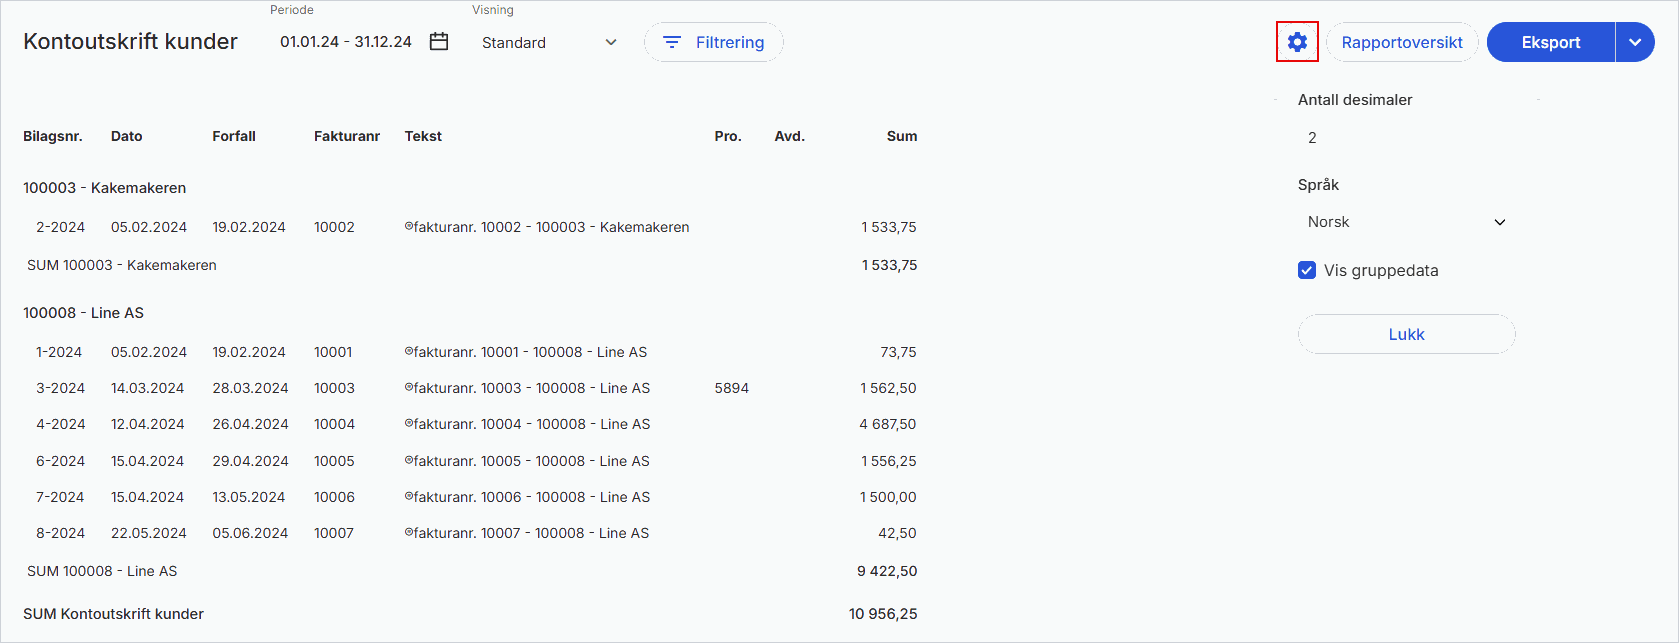This screenshot has height=643, width=1679.
Task: Open link icon for fakturanr. 10002 Kakemakeren
Action: (408, 227)
